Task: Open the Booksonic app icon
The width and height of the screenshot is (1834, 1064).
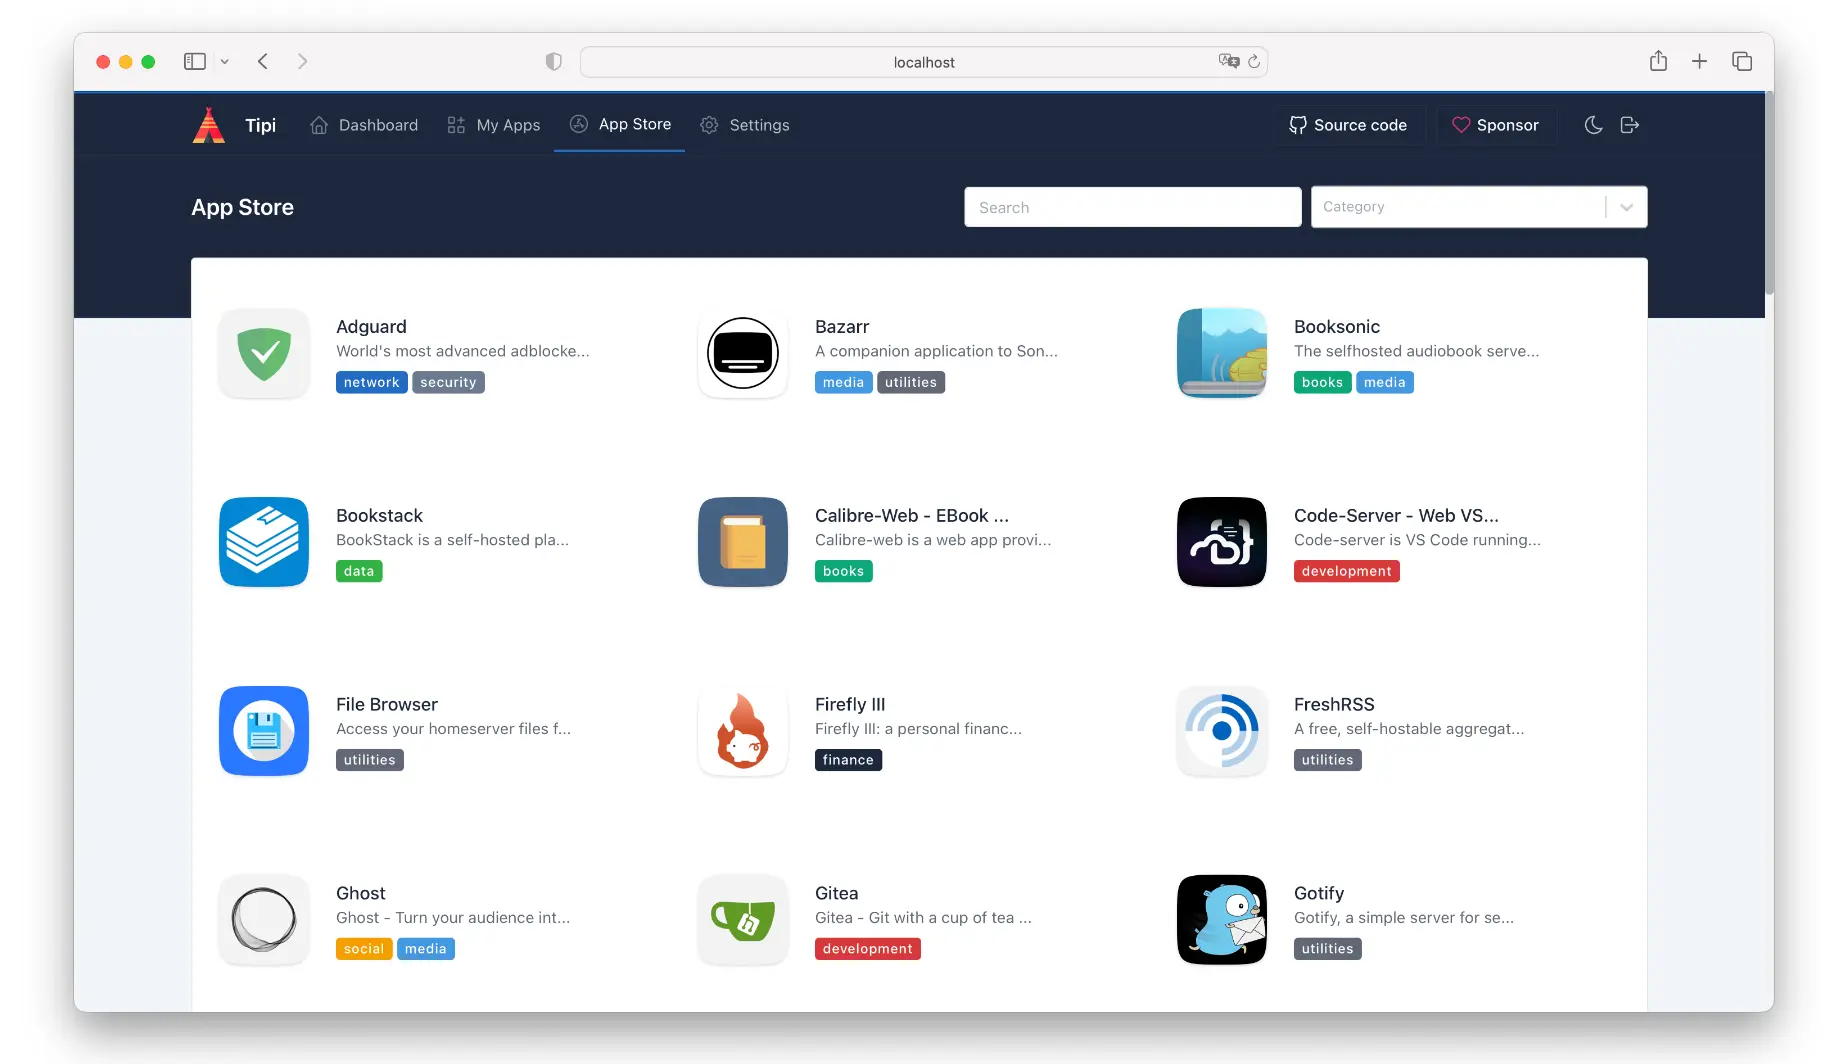Action: [x=1222, y=353]
